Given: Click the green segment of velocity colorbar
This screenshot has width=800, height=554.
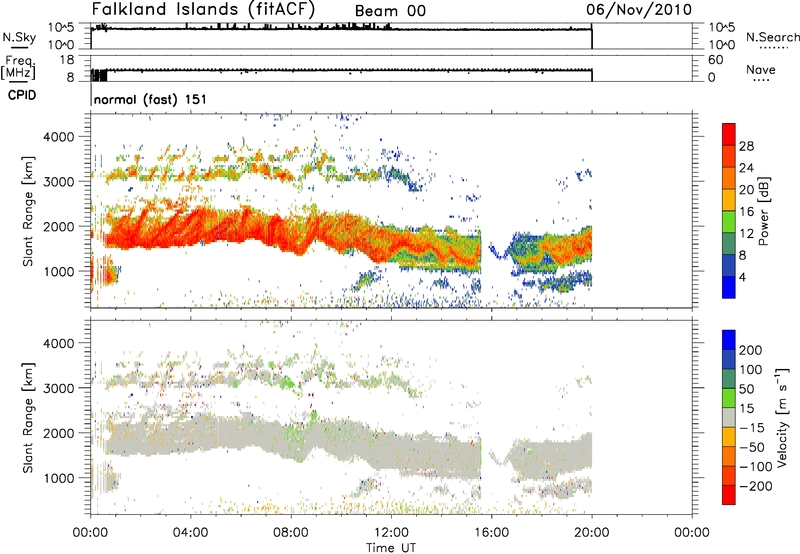Looking at the screenshot, I should coord(729,398).
